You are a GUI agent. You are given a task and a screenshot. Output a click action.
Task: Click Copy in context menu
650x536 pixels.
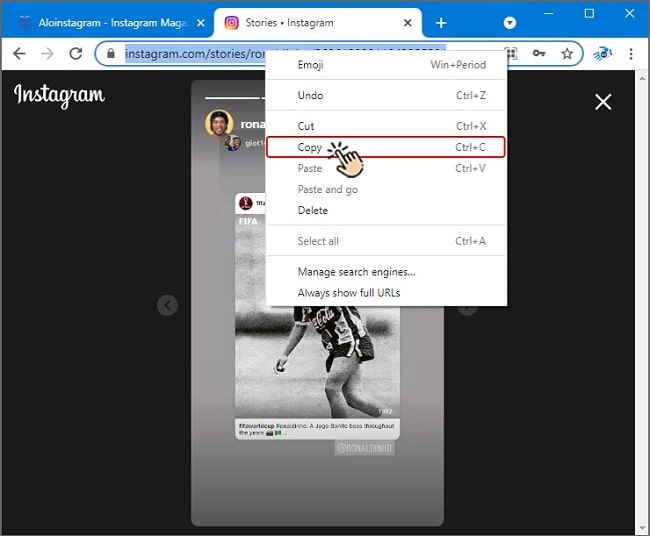(386, 147)
